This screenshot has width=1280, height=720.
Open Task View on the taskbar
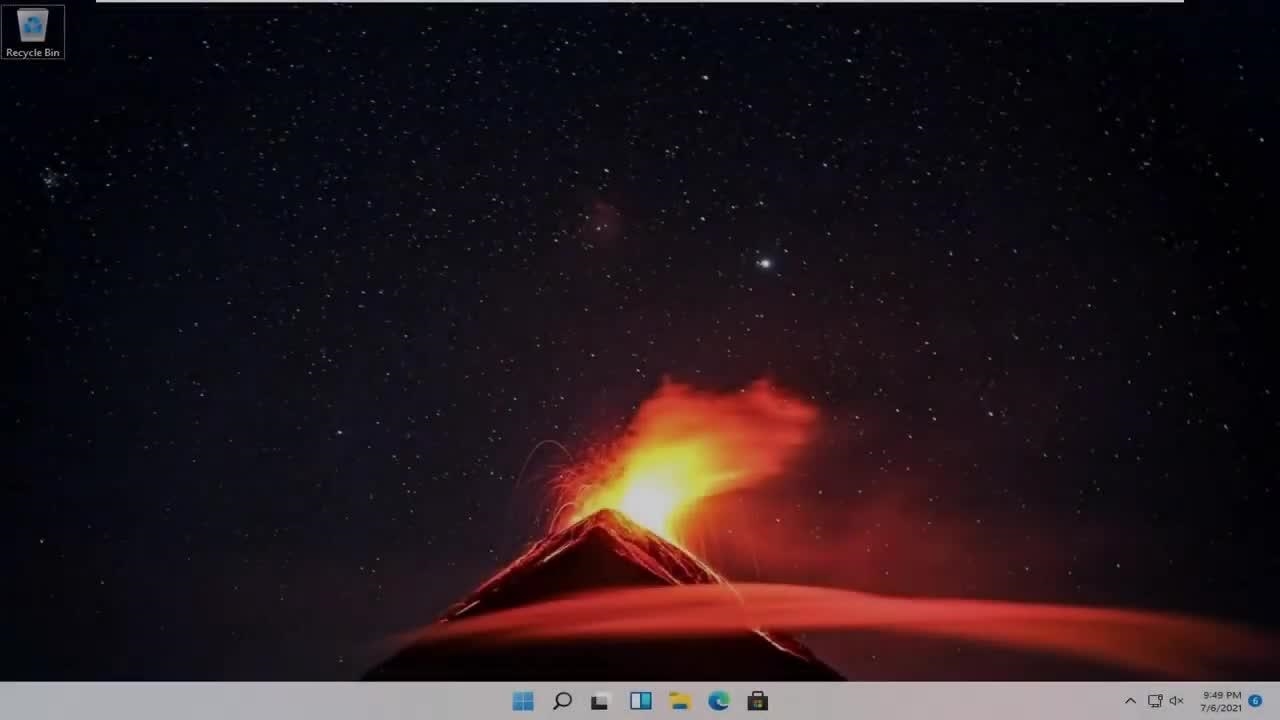[600, 701]
